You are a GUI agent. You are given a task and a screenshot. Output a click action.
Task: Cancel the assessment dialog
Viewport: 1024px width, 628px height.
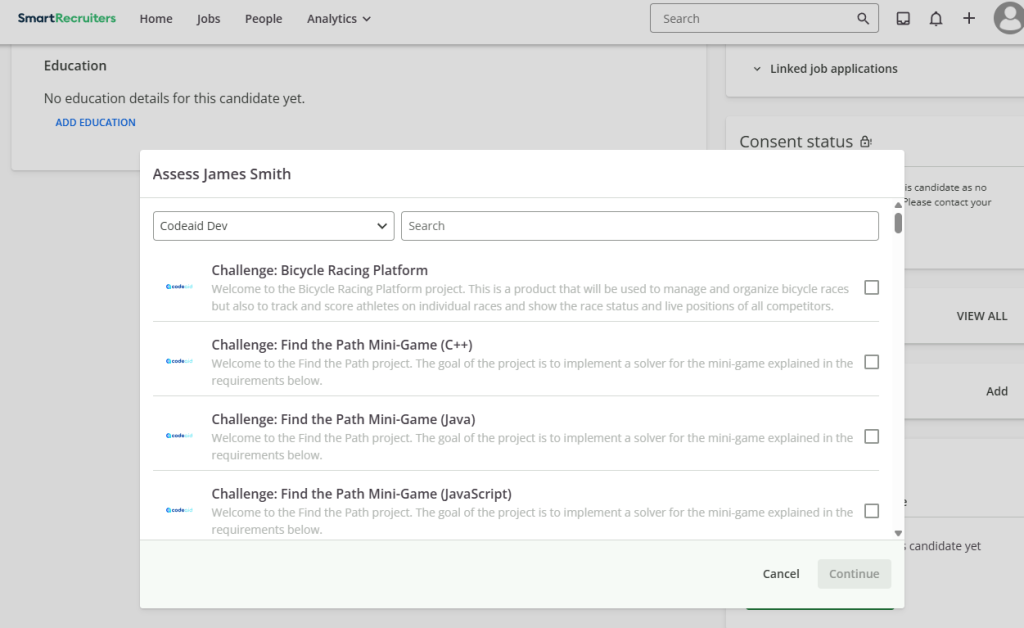click(x=781, y=574)
